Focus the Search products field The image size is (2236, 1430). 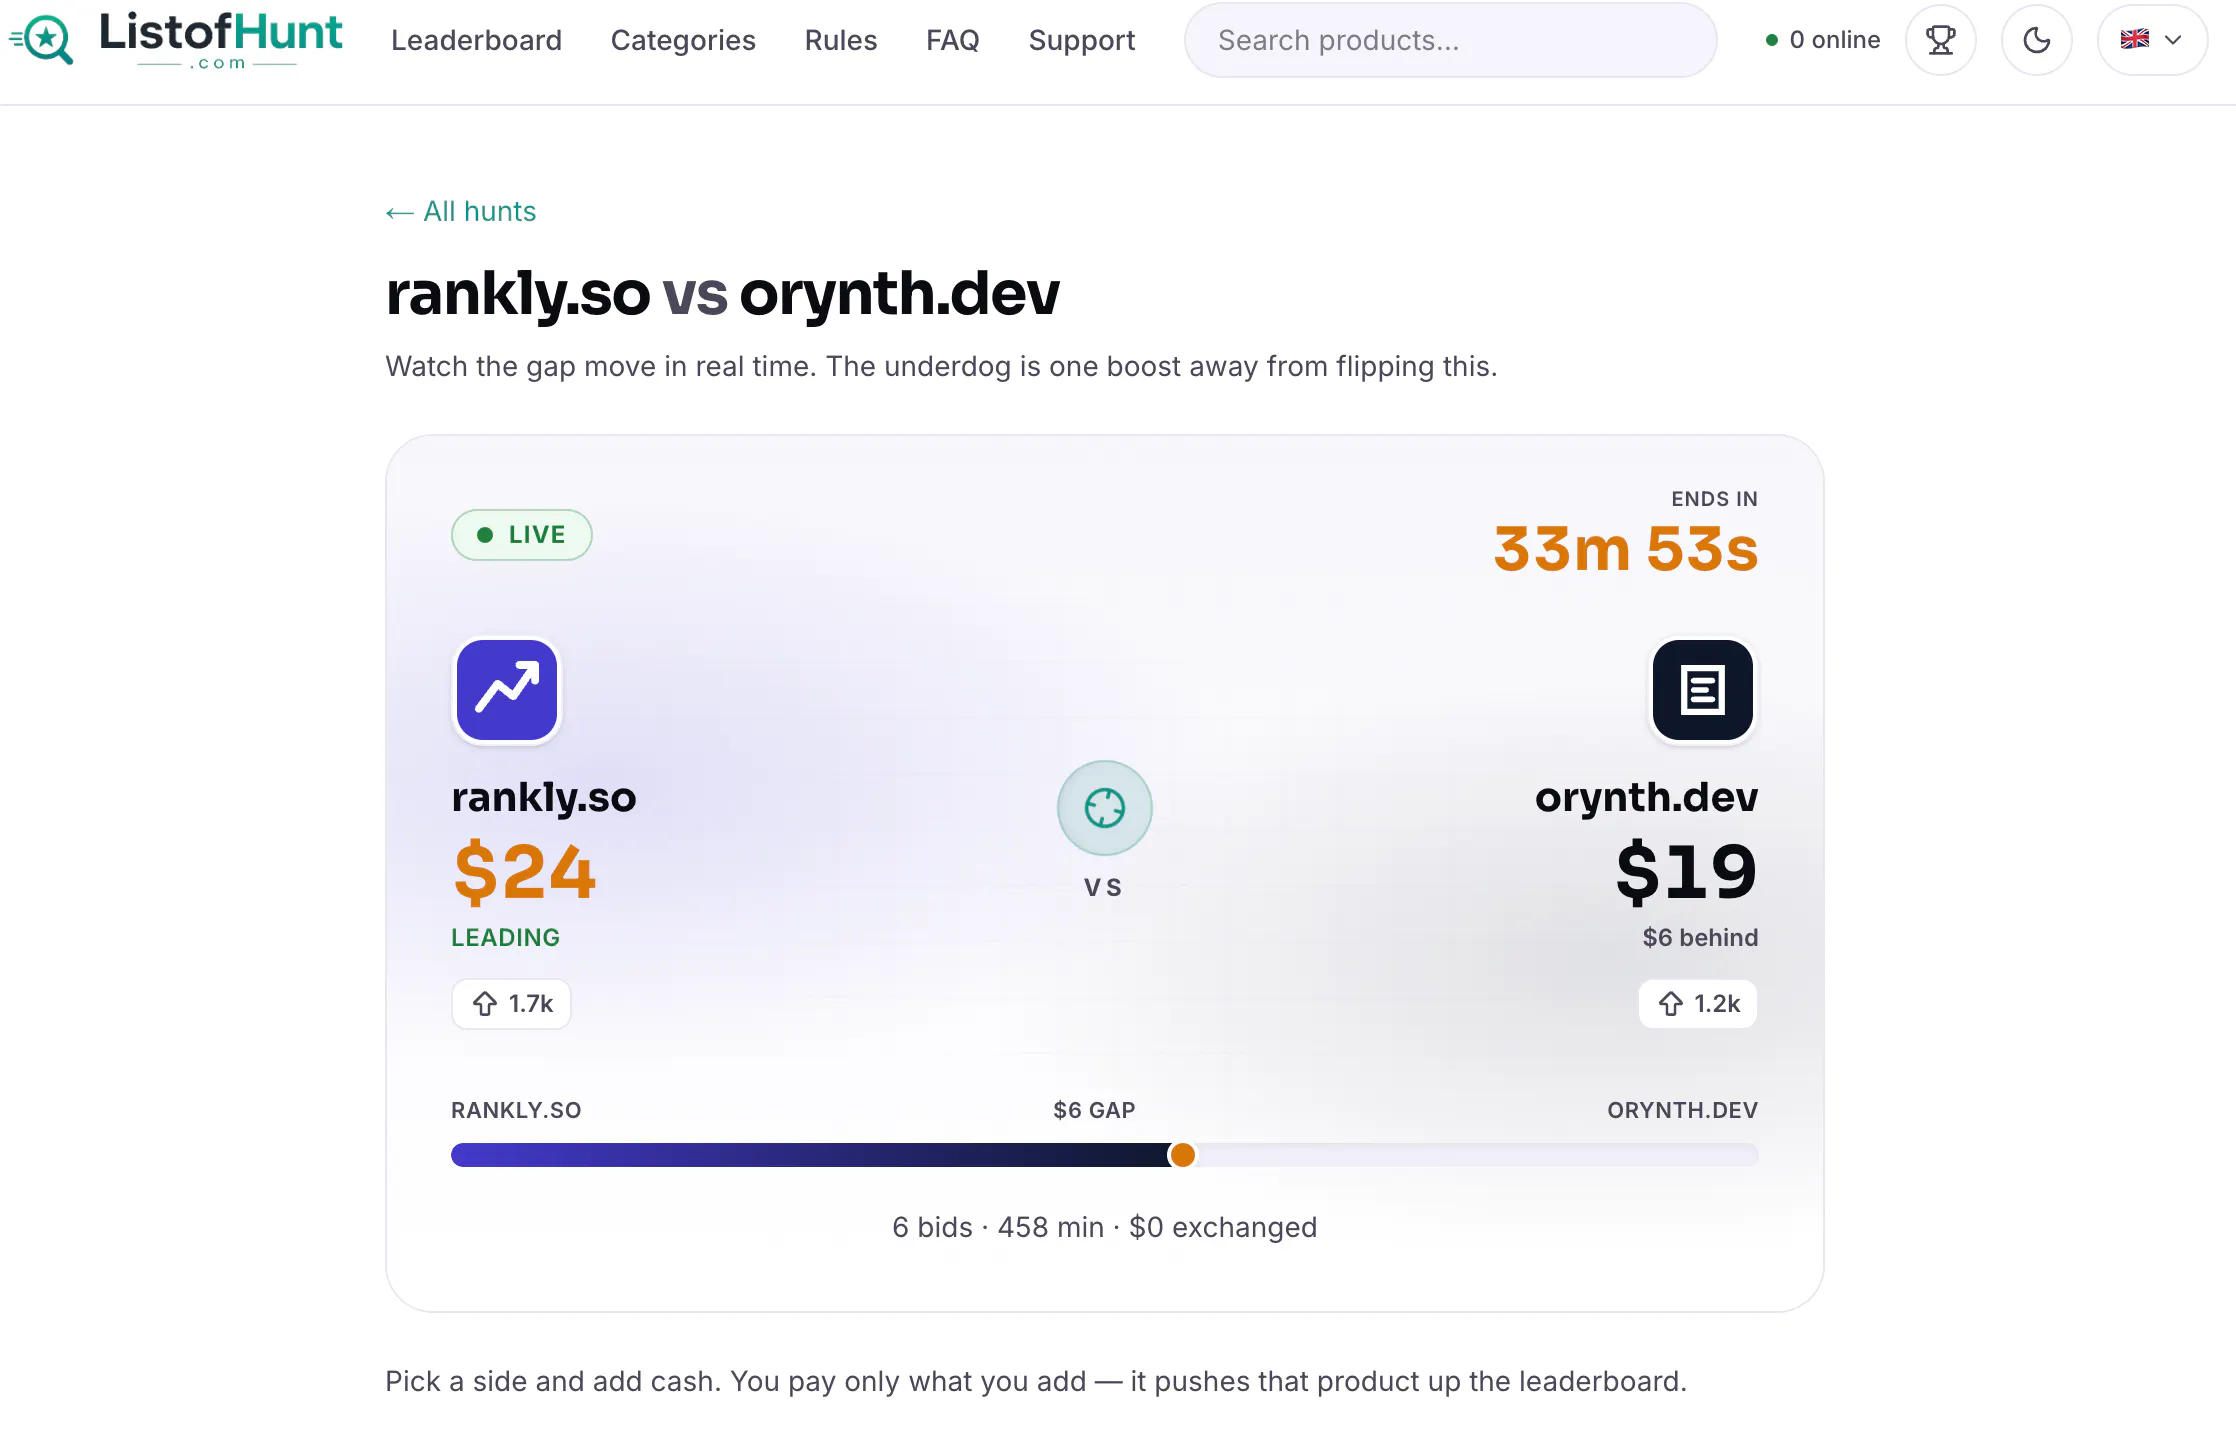(x=1451, y=40)
